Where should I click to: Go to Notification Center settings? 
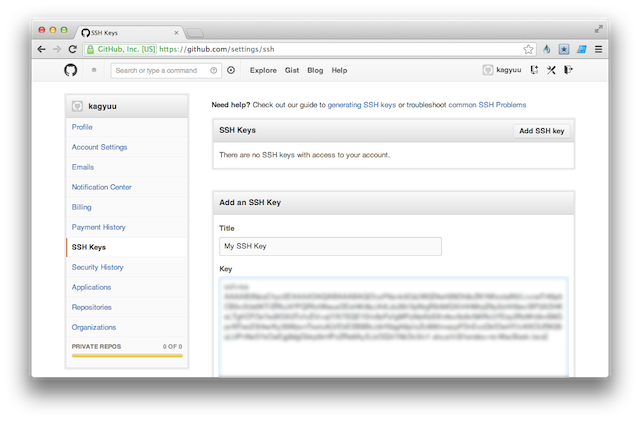pos(101,187)
